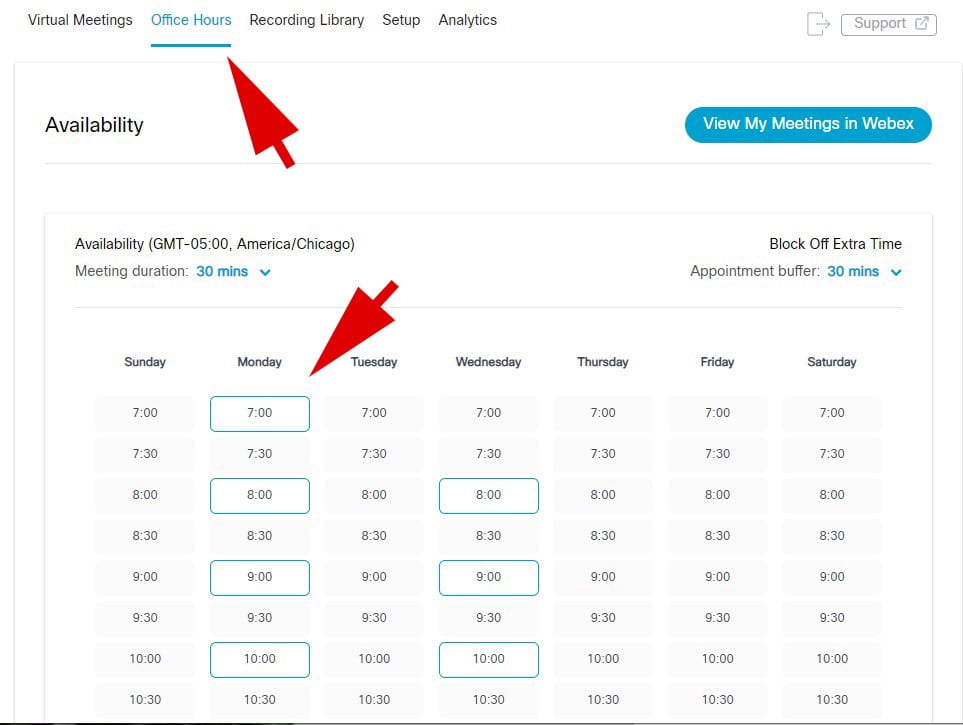Go to the Setup tab
The width and height of the screenshot is (963, 725).
(401, 20)
